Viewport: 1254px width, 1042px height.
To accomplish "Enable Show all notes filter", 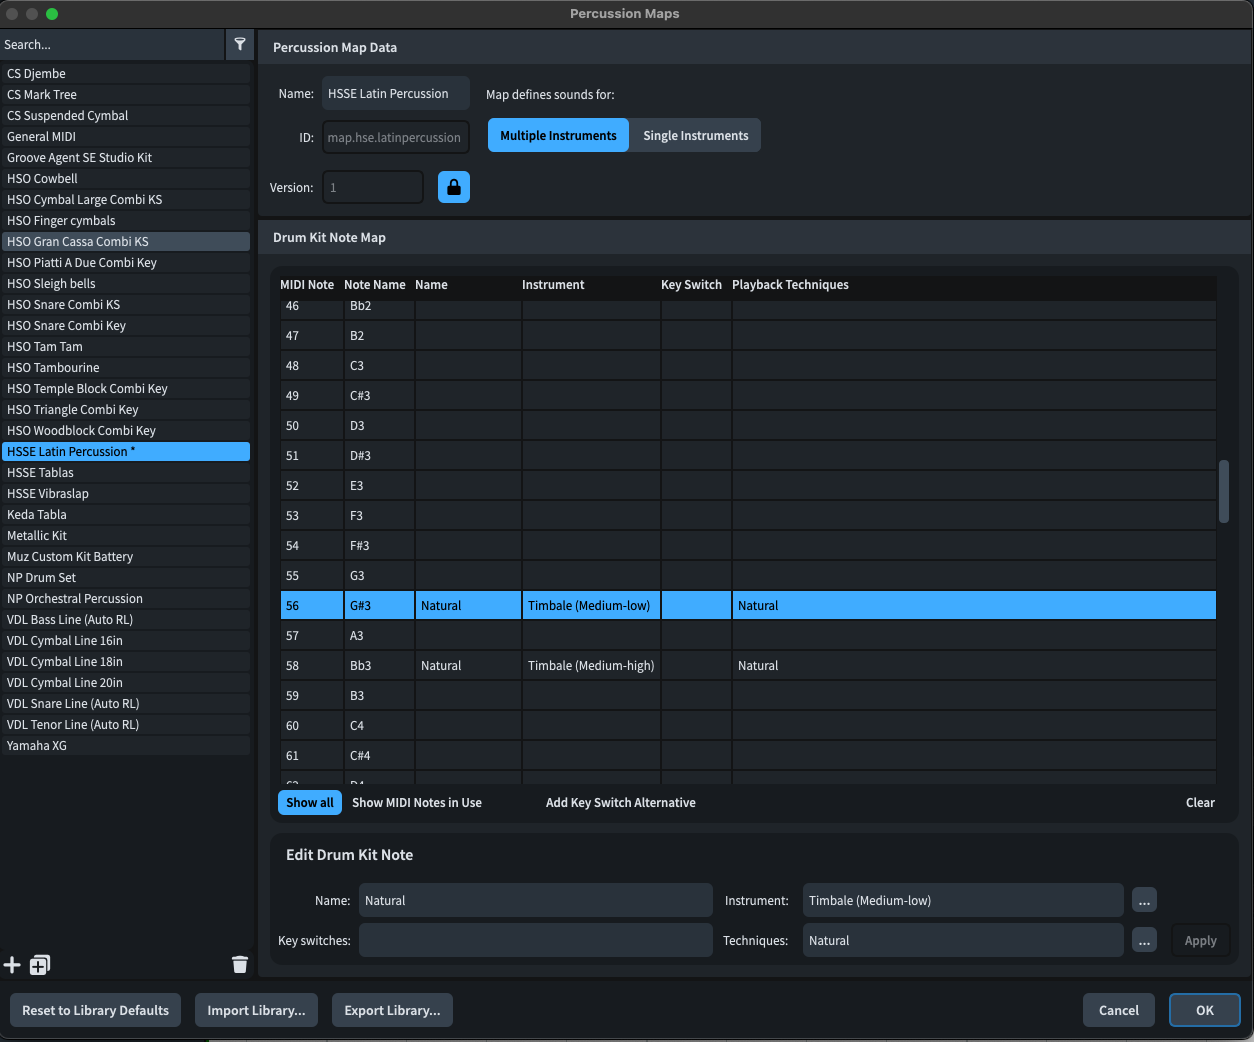I will pos(310,802).
